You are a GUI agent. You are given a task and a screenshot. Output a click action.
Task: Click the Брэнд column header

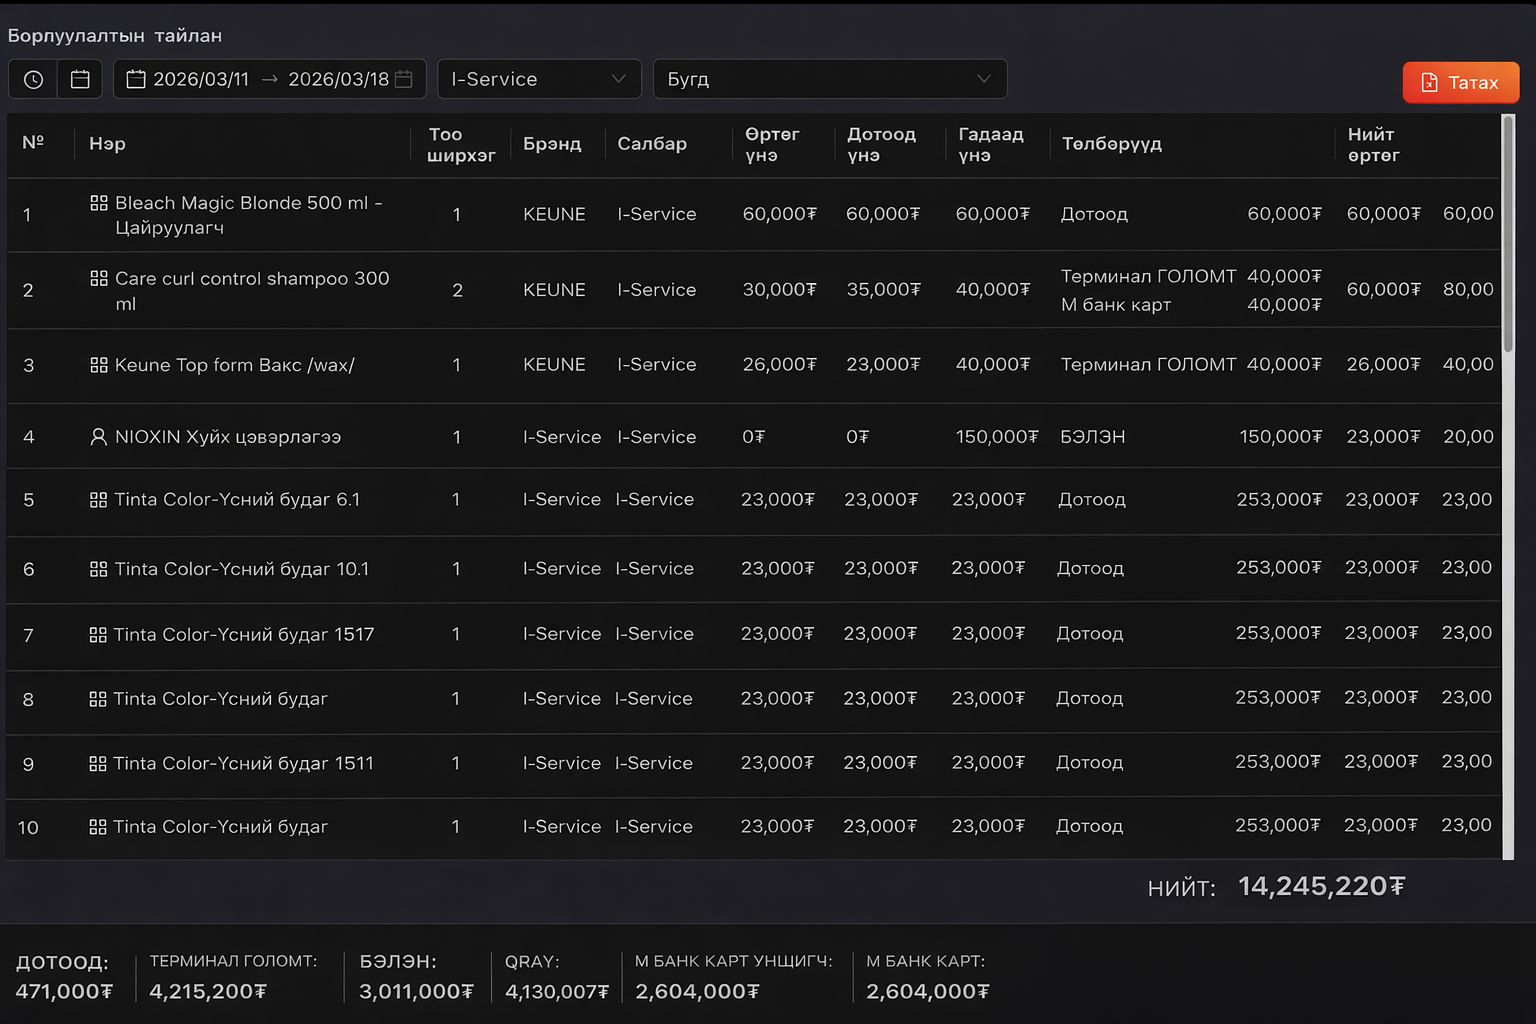[x=551, y=144]
